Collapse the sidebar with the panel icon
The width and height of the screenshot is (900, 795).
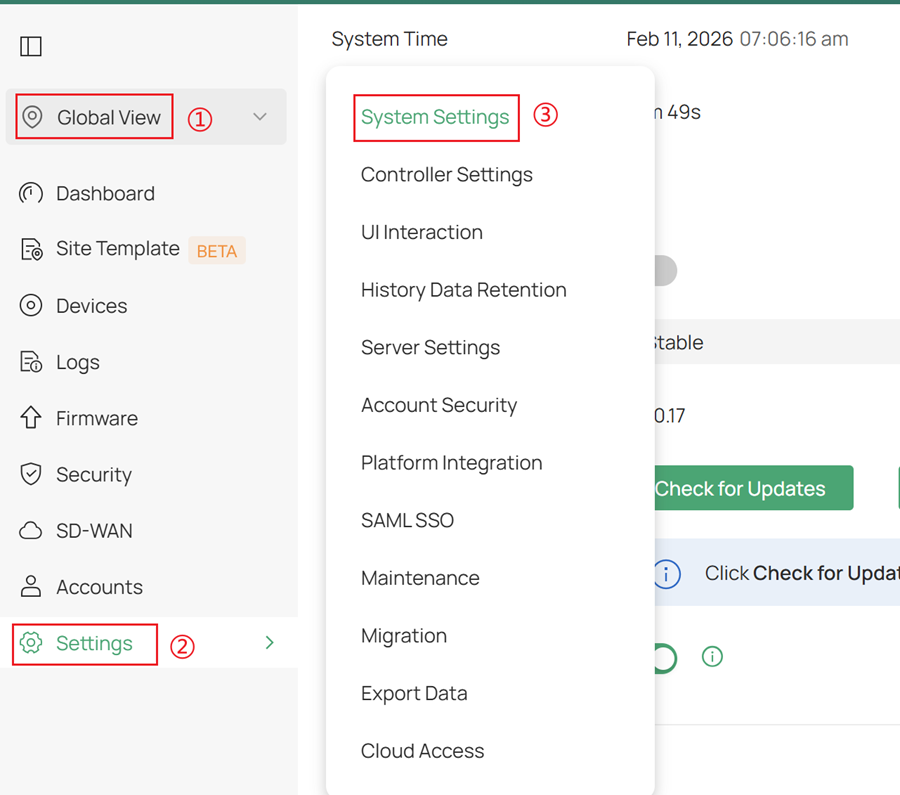click(31, 46)
